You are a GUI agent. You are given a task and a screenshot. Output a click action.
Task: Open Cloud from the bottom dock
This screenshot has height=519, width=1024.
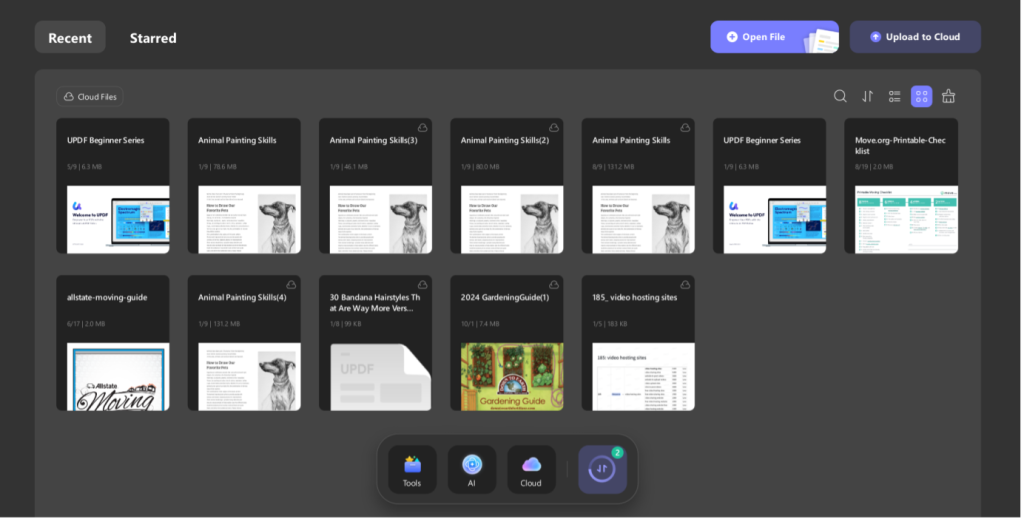(x=531, y=469)
